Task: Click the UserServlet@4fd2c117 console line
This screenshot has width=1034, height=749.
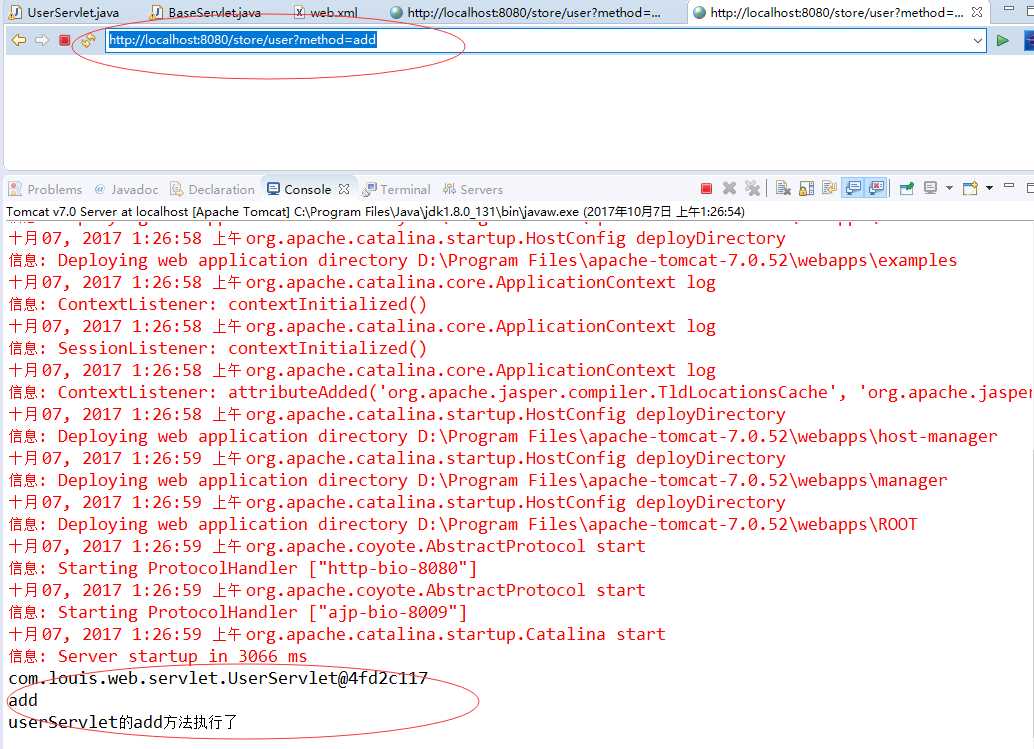Action: pyautogui.click(x=218, y=678)
